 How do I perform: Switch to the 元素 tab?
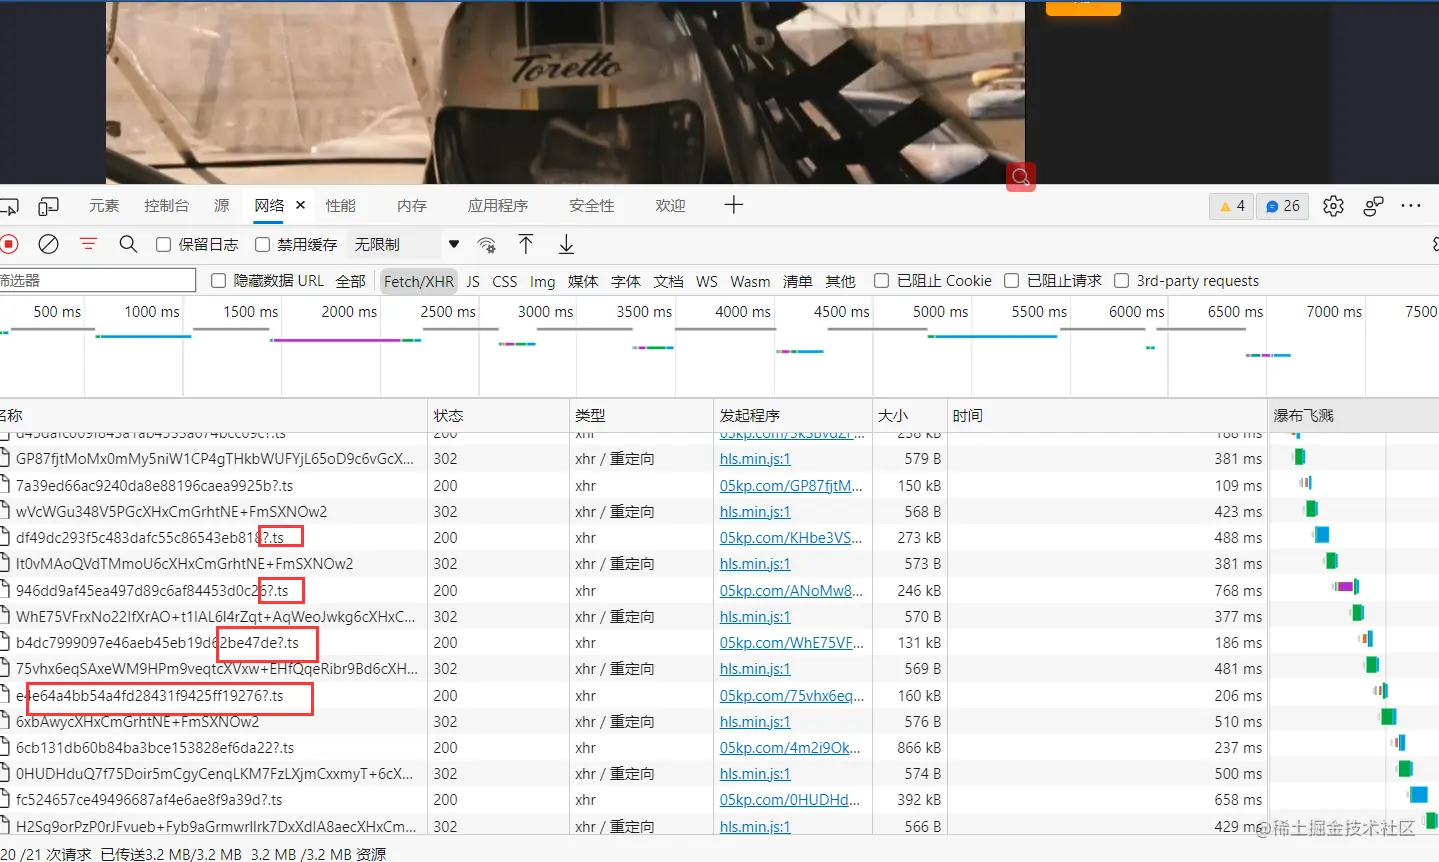coord(104,205)
